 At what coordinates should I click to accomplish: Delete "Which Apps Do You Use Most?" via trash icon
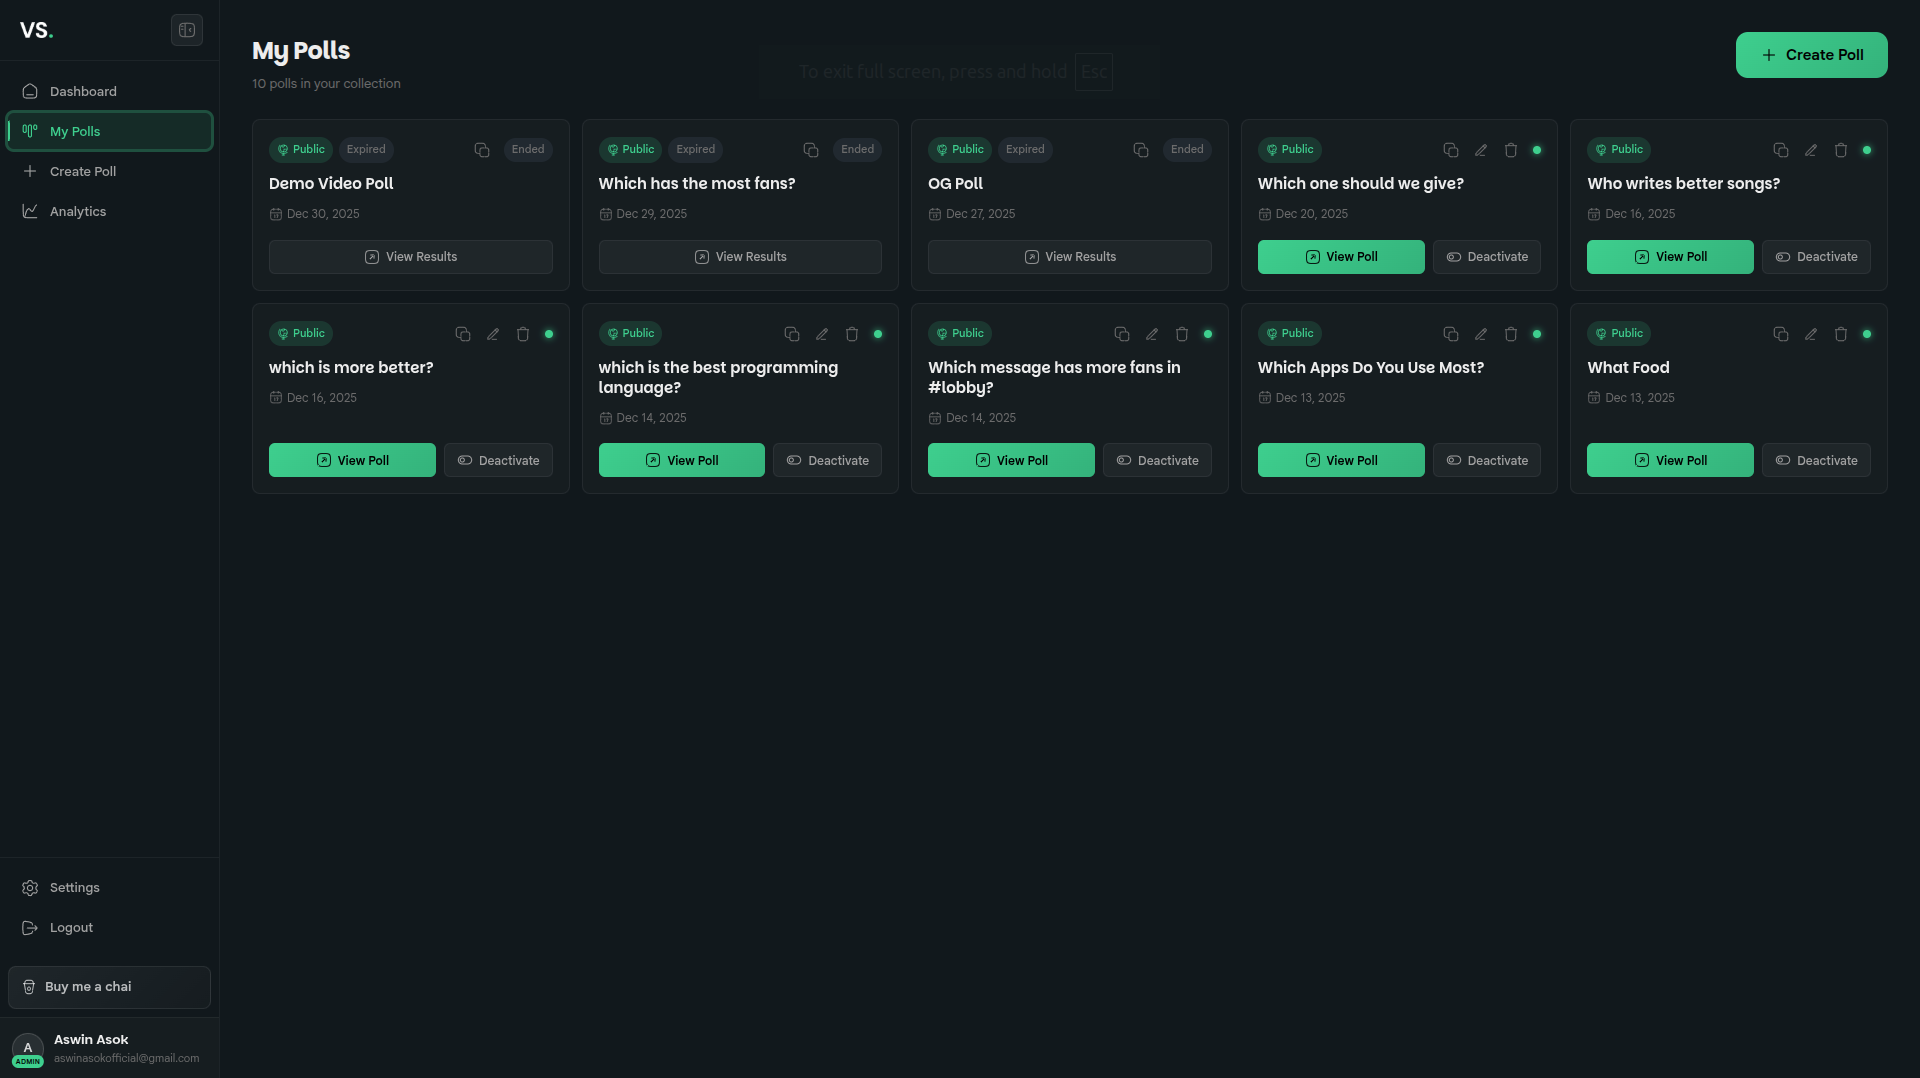pyautogui.click(x=1511, y=334)
